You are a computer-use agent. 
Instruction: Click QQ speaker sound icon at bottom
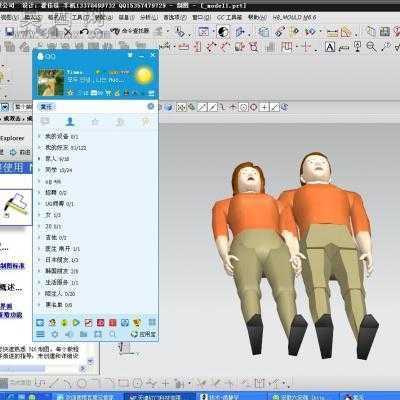[69, 334]
